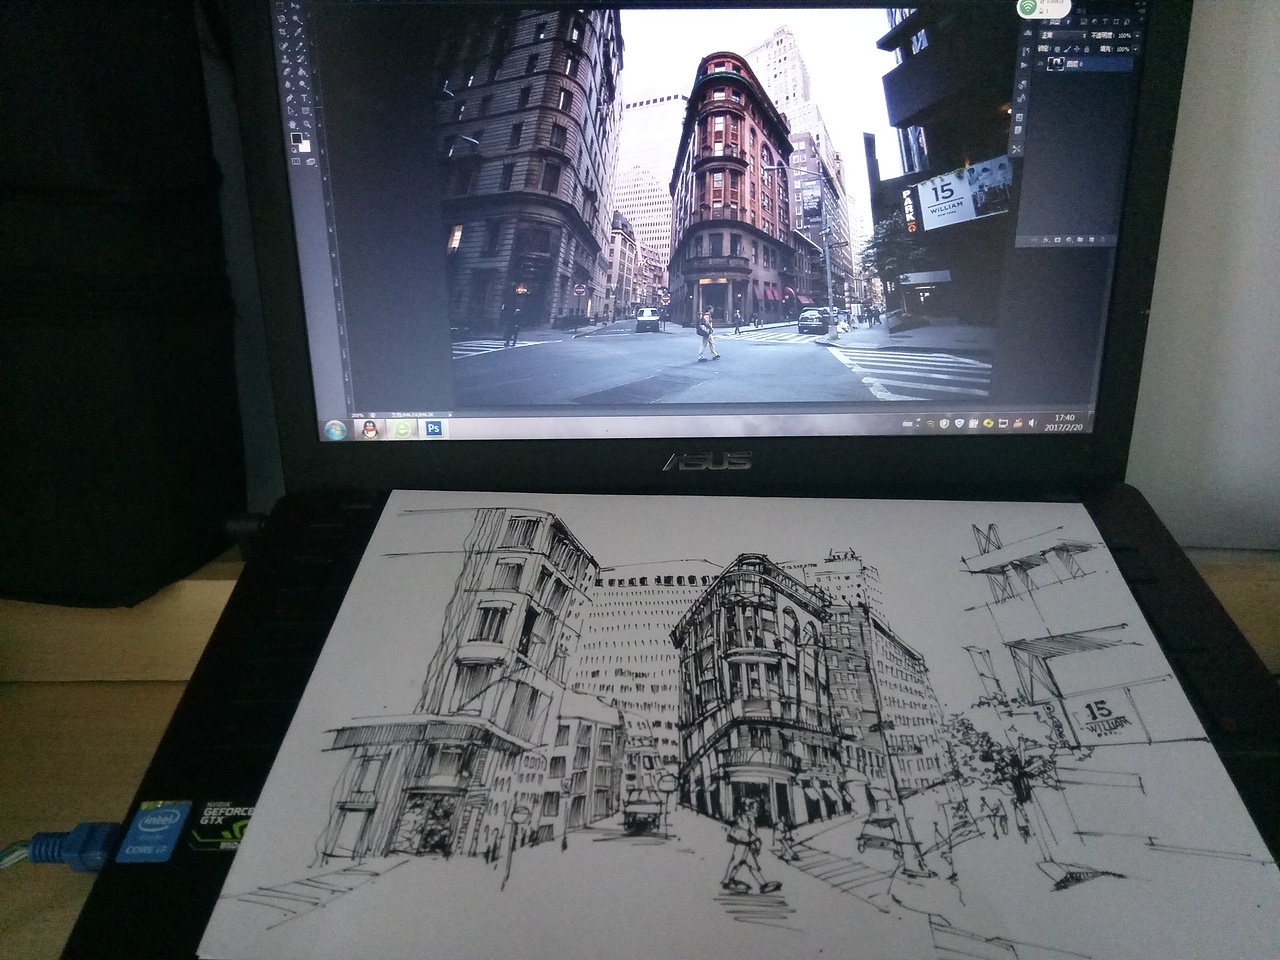Viewport: 1280px width, 960px height.
Task: Select the Crop tool
Action: click(282, 31)
